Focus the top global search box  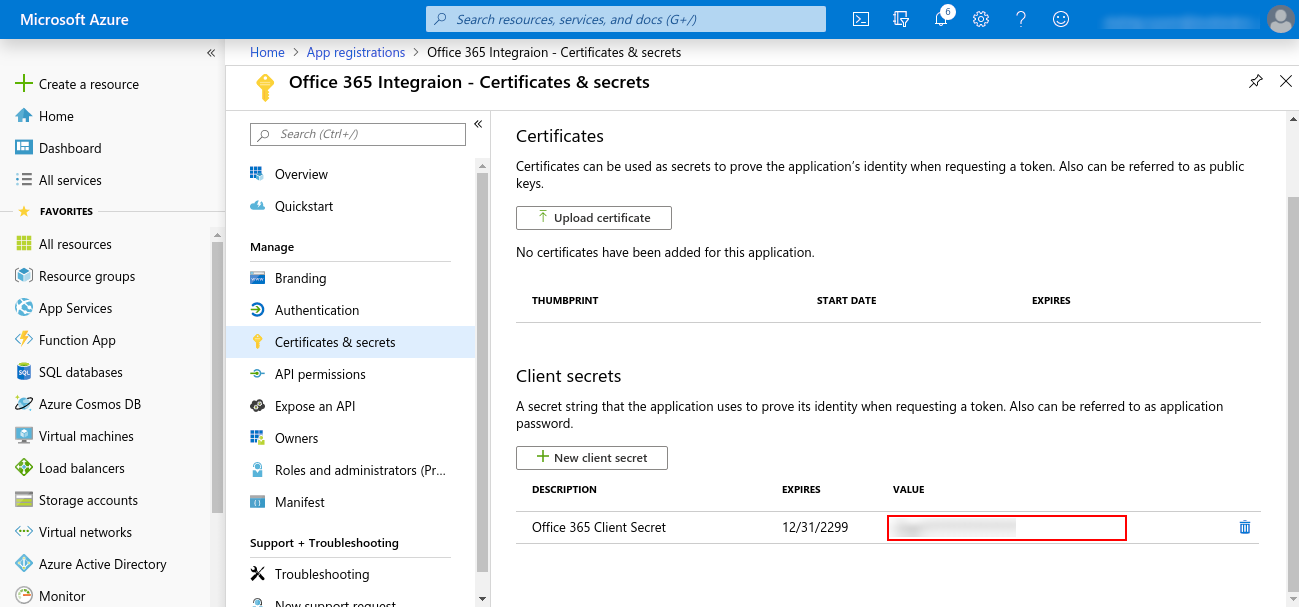point(626,19)
